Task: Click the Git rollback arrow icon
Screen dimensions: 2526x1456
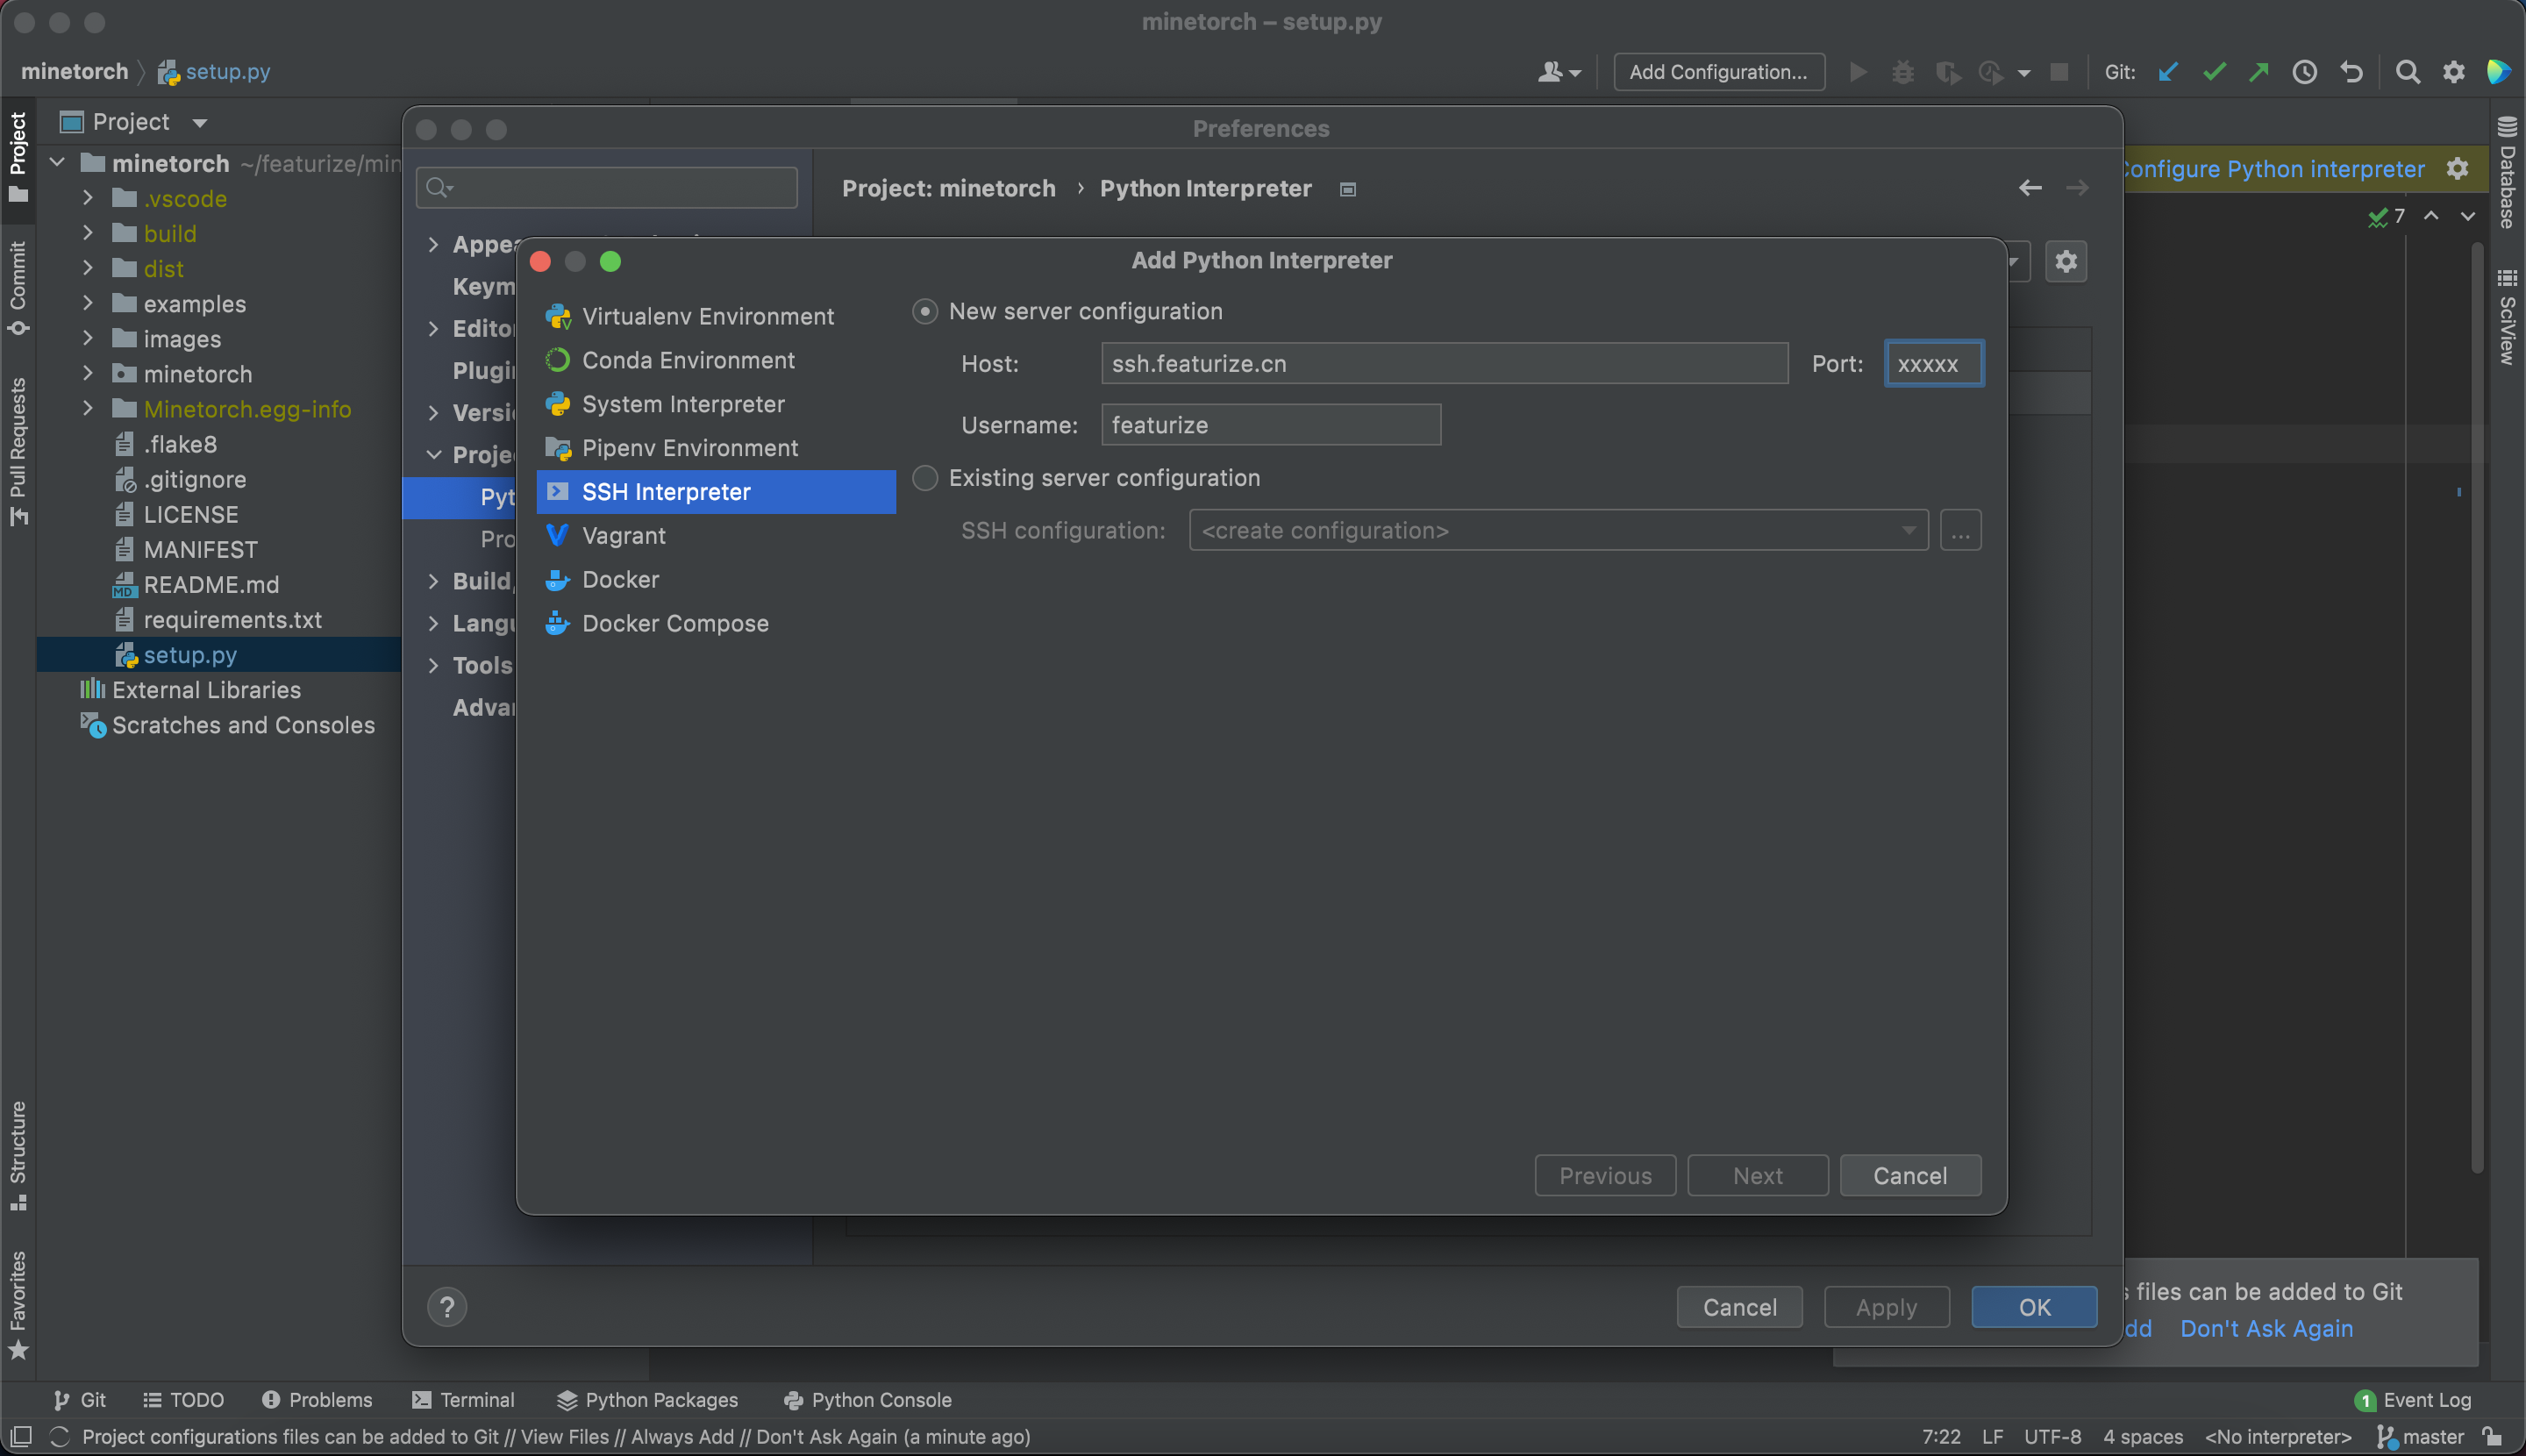Action: (x=2351, y=72)
